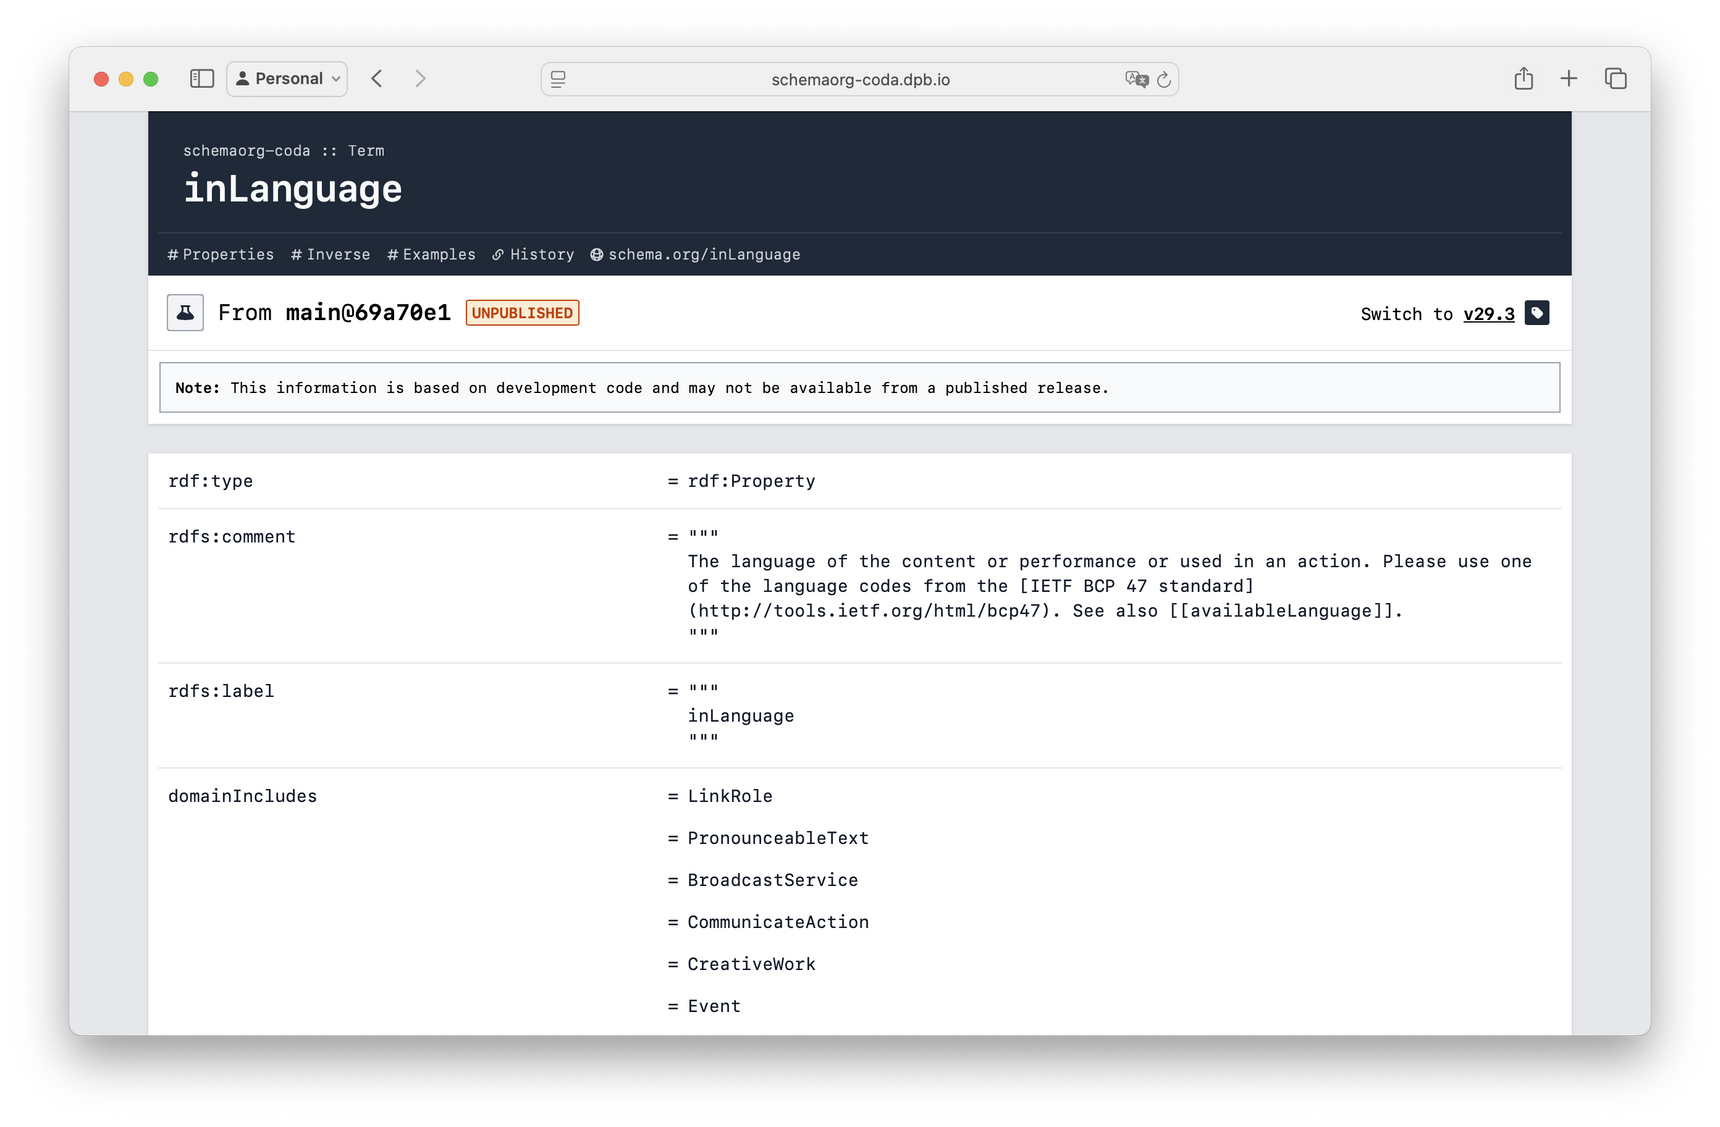Click the forward navigation chevron
This screenshot has width=1720, height=1127.
point(421,78)
